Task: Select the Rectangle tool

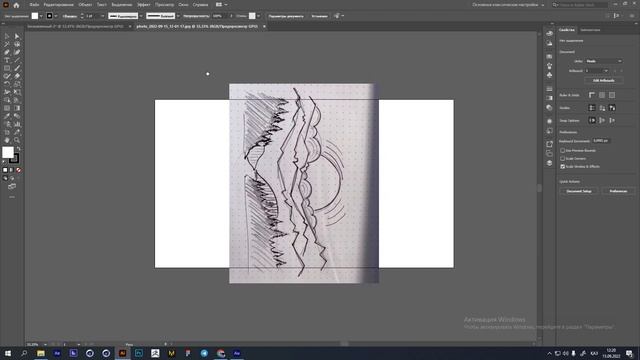Action: [7, 68]
